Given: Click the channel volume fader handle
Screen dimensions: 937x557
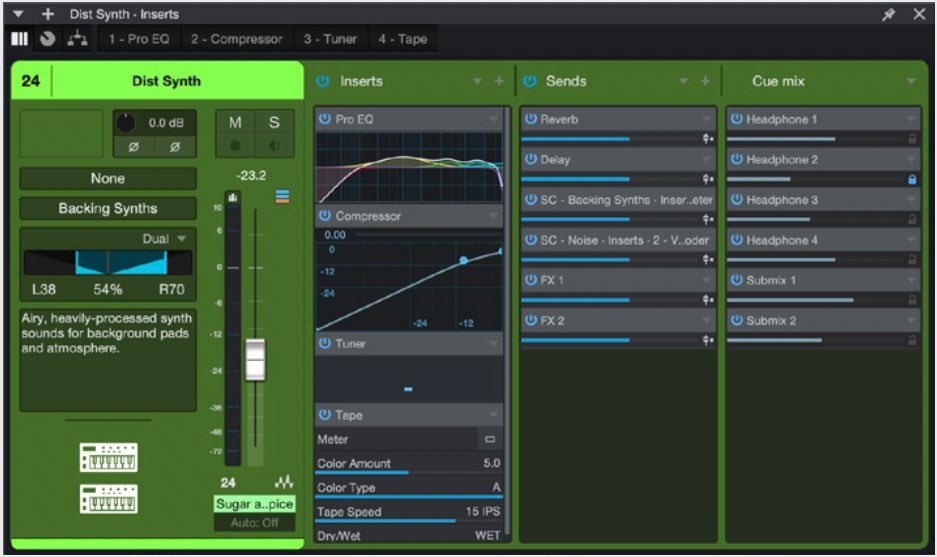Looking at the screenshot, I should [x=256, y=359].
